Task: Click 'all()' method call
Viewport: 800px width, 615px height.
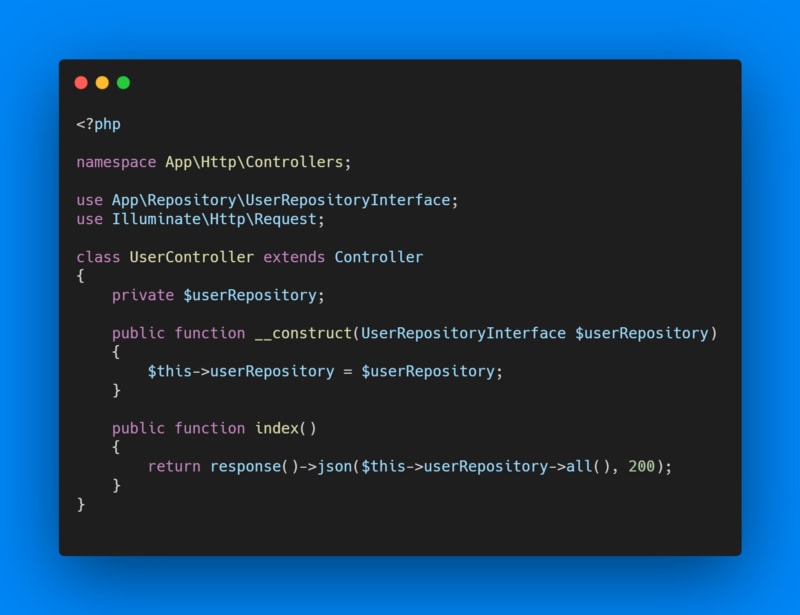Action: tap(588, 466)
